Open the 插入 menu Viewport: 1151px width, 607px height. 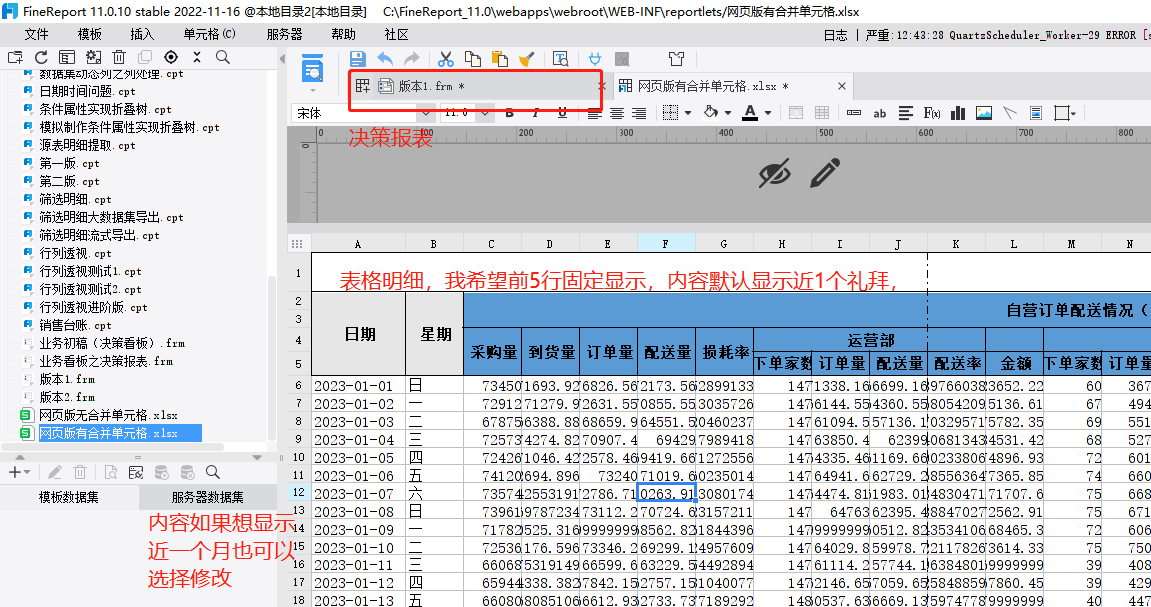[142, 34]
